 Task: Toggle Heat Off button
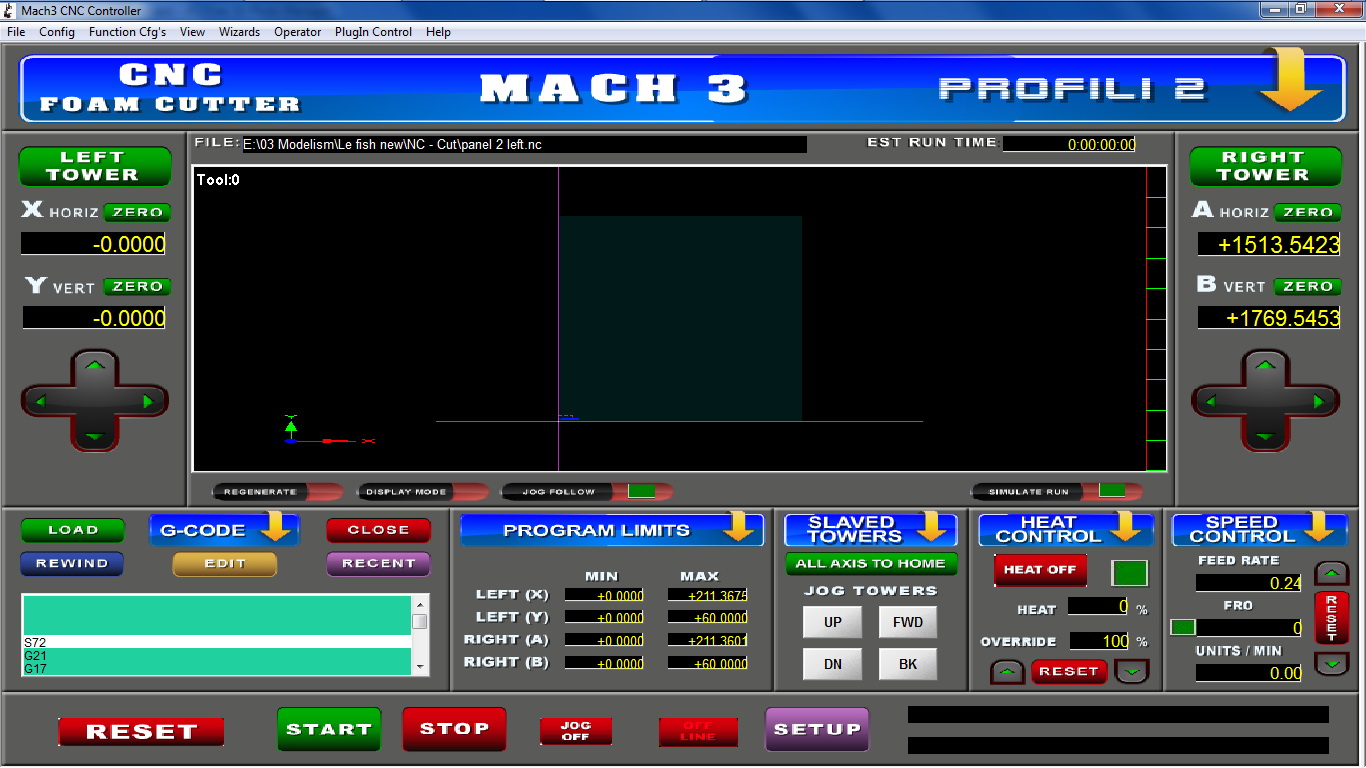click(x=1040, y=570)
